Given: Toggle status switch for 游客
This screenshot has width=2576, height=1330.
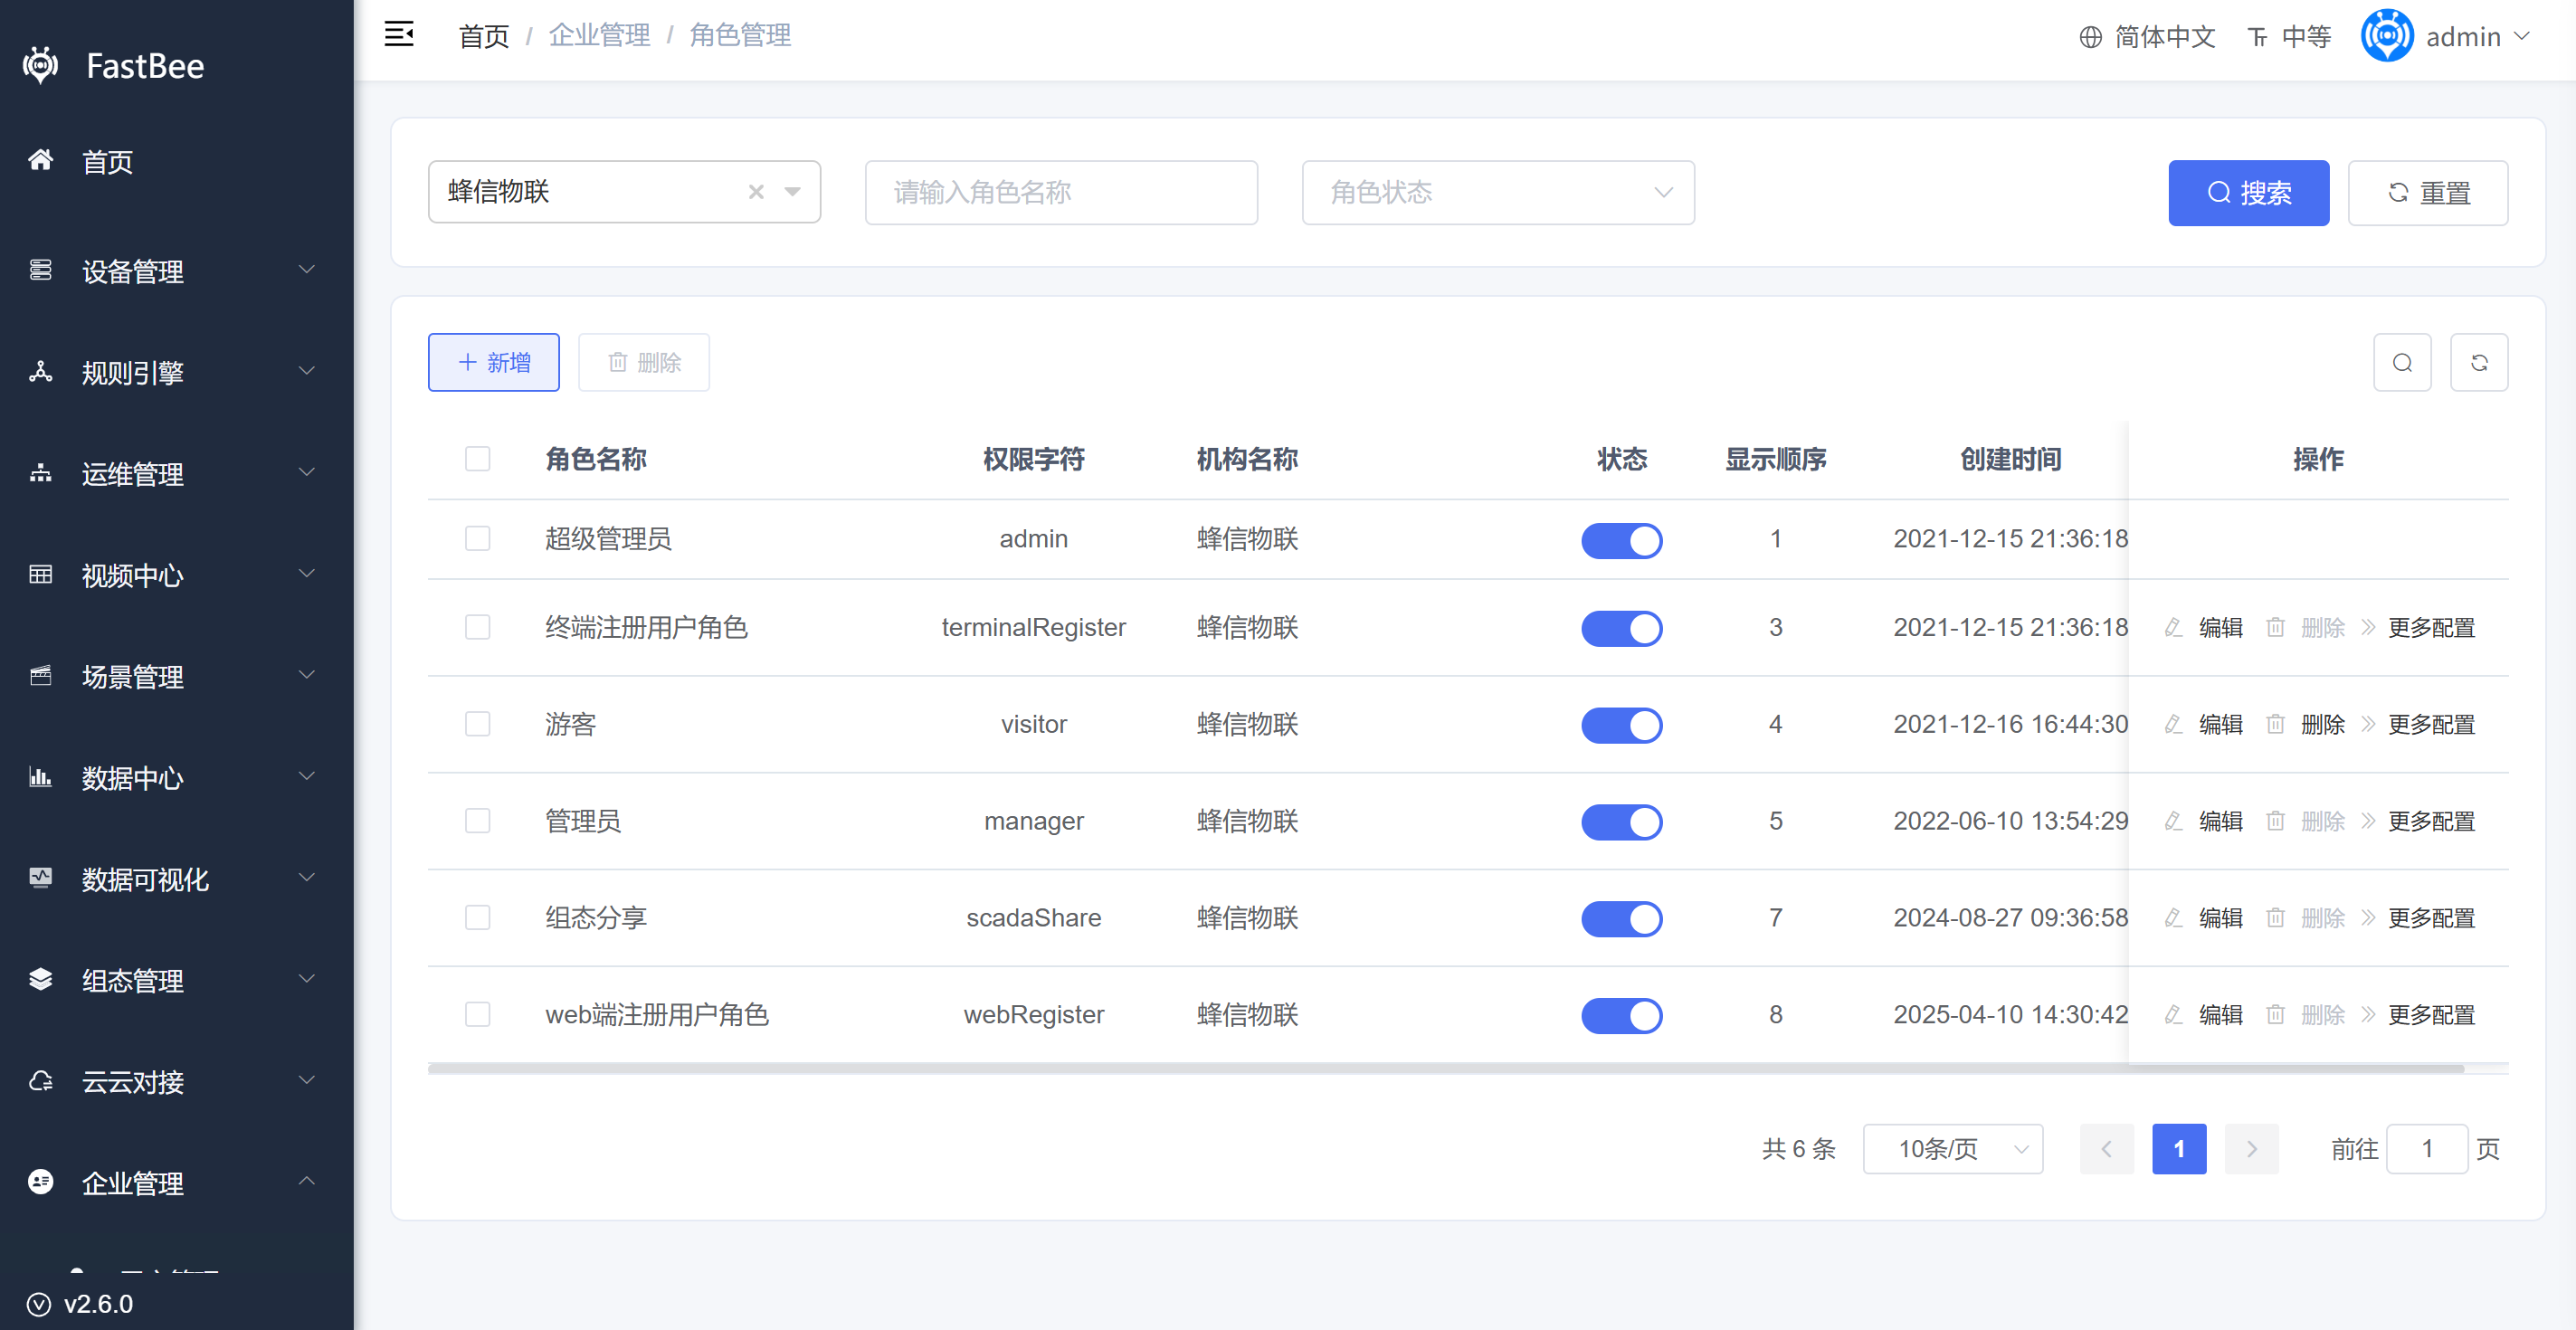Looking at the screenshot, I should tap(1621, 725).
